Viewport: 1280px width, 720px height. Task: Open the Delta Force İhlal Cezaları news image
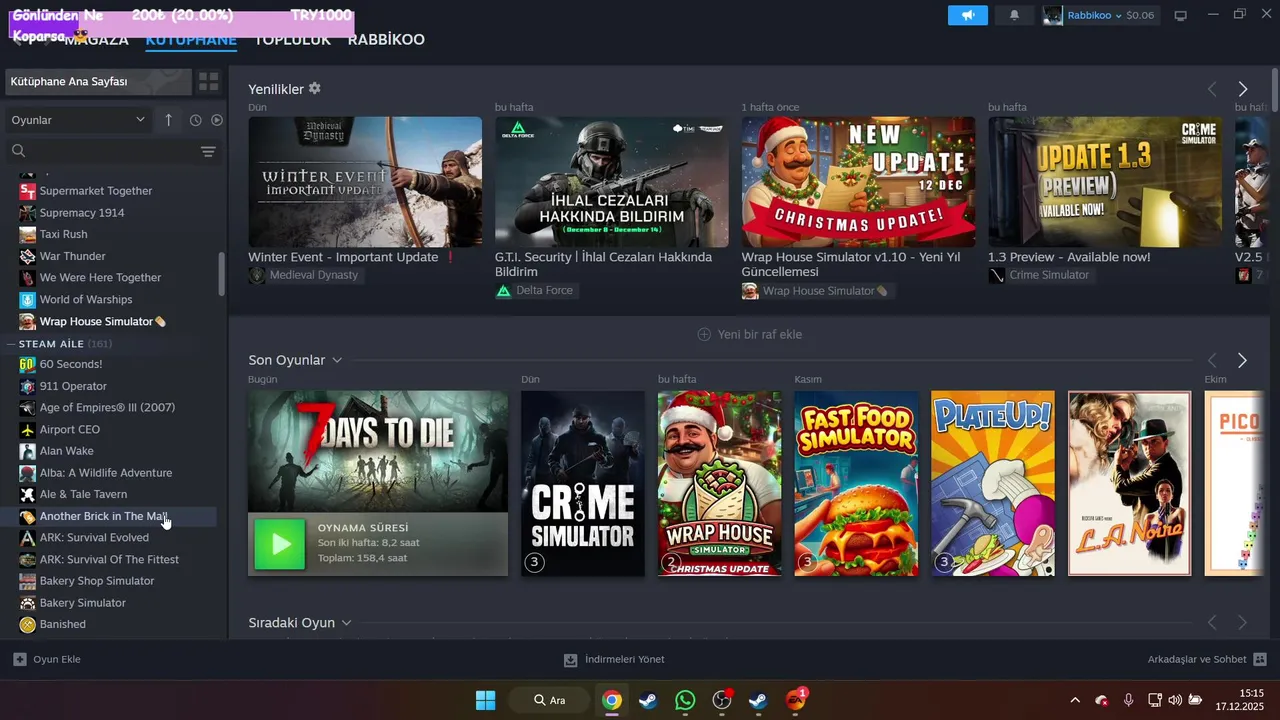pyautogui.click(x=612, y=182)
